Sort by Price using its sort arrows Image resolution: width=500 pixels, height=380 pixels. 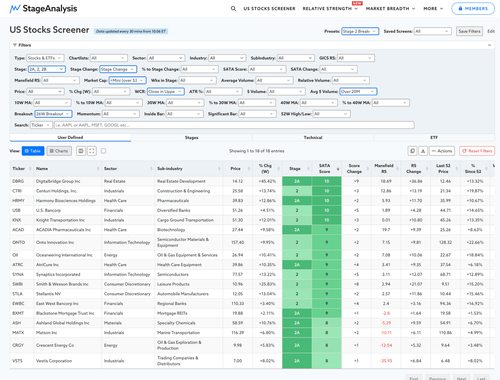point(249,169)
